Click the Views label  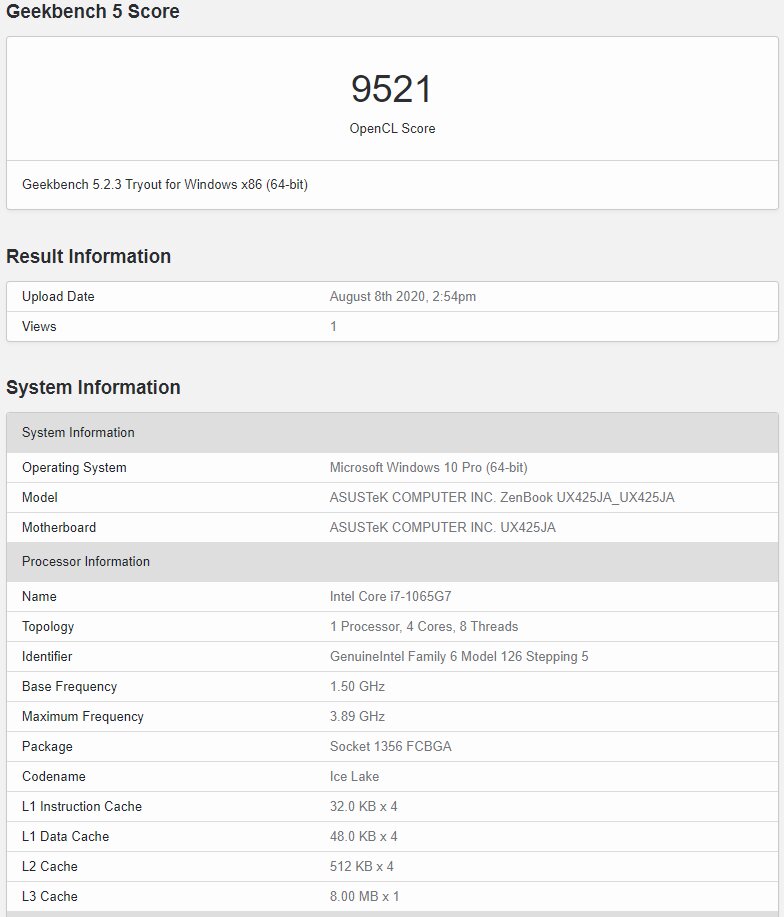tap(39, 326)
